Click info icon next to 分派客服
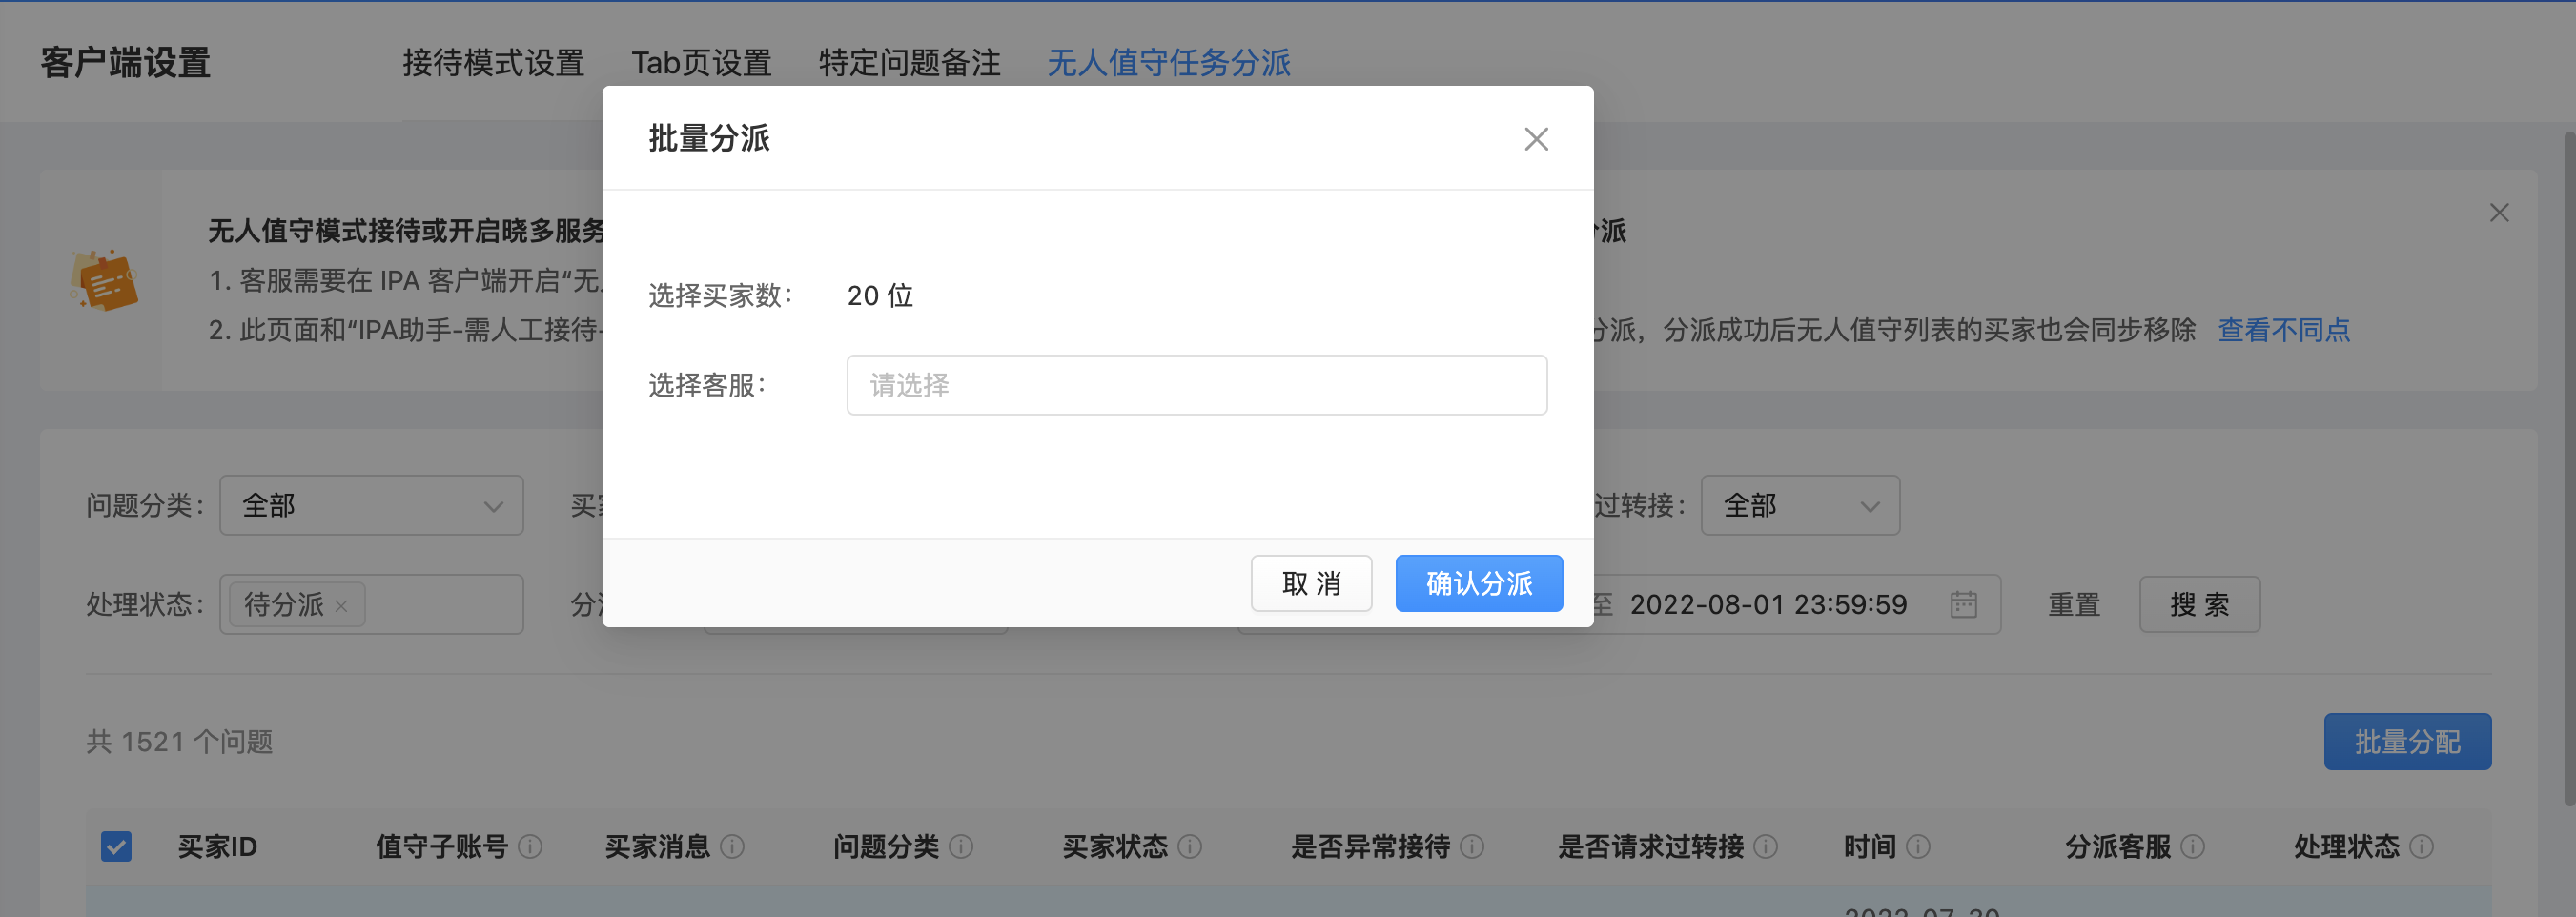The height and width of the screenshot is (917, 2576). coord(2192,847)
